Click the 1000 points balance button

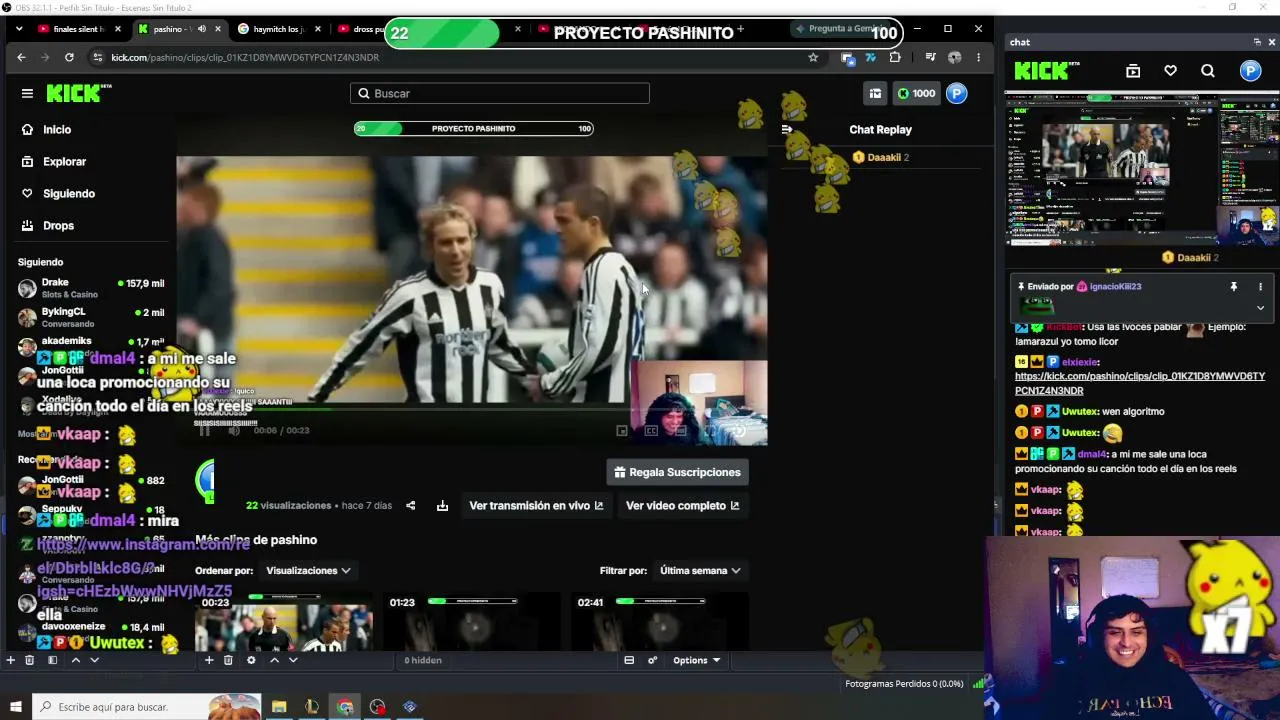[915, 93]
